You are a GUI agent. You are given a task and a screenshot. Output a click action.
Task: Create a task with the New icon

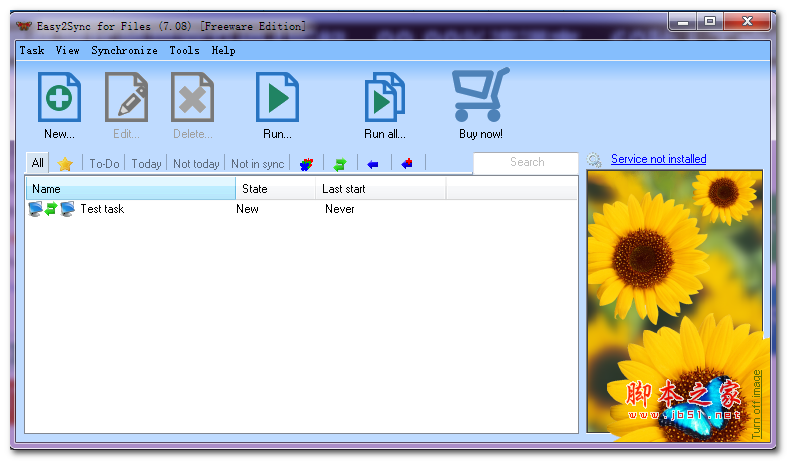click(x=59, y=97)
